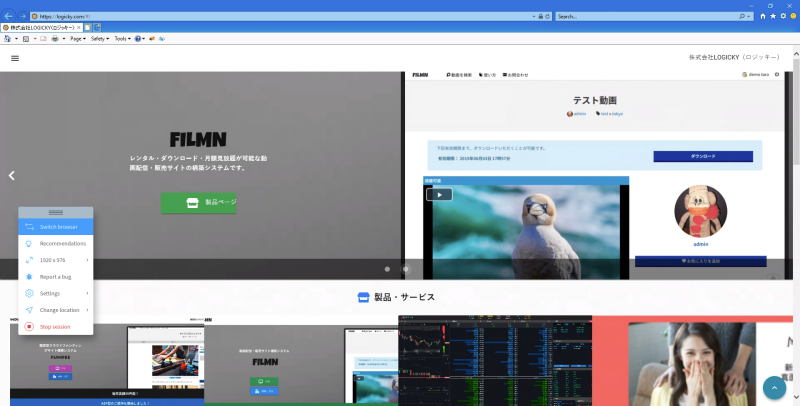Screen dimensions: 800x406
Task: Expand the address bar autocomplete dropdown arrow
Action: click(x=534, y=16)
